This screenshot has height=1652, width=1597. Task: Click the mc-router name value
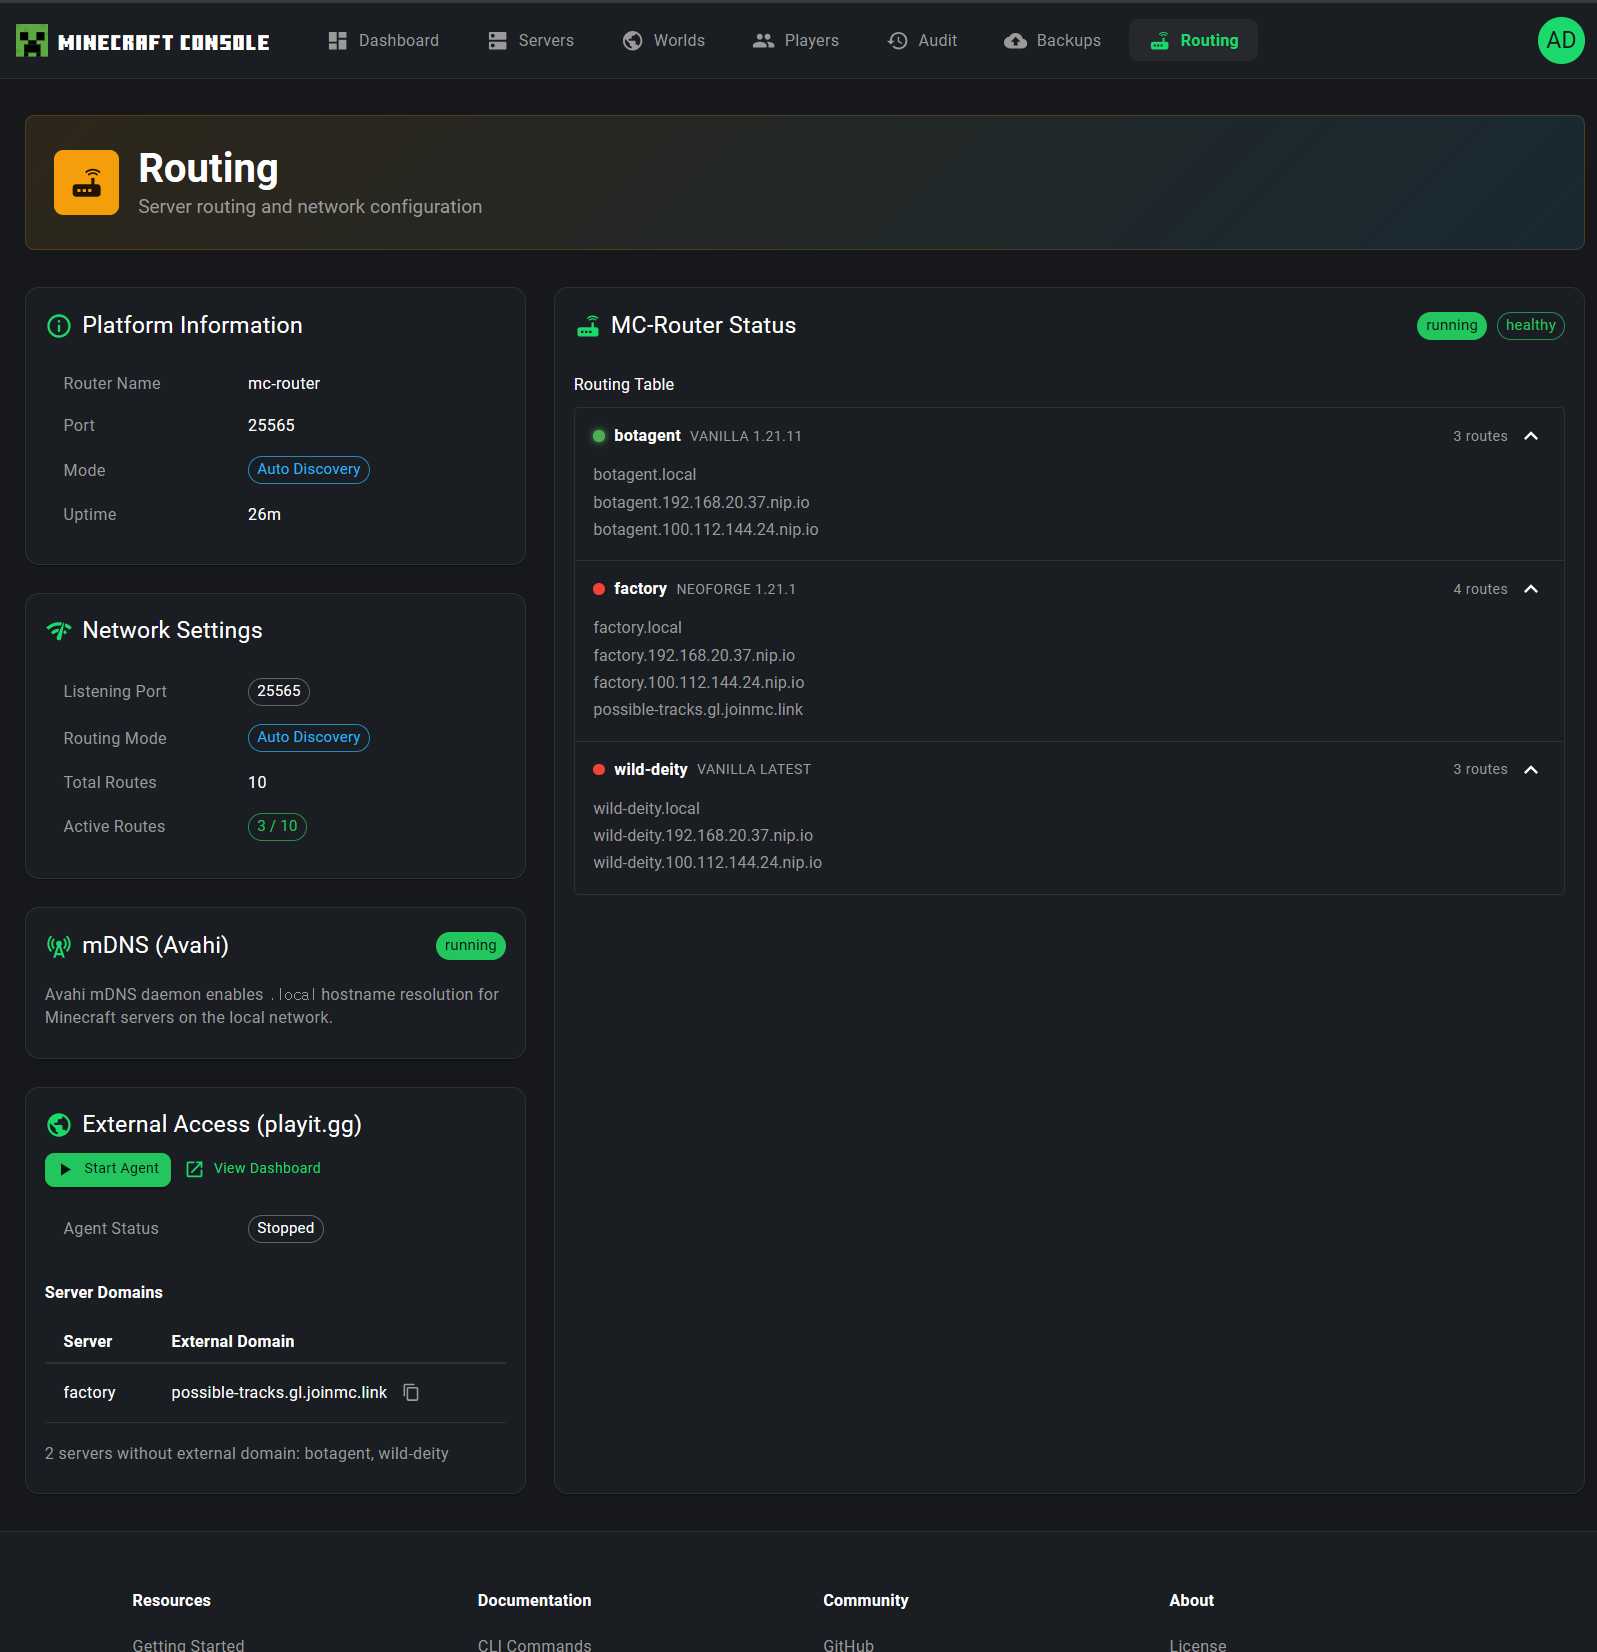(x=284, y=384)
